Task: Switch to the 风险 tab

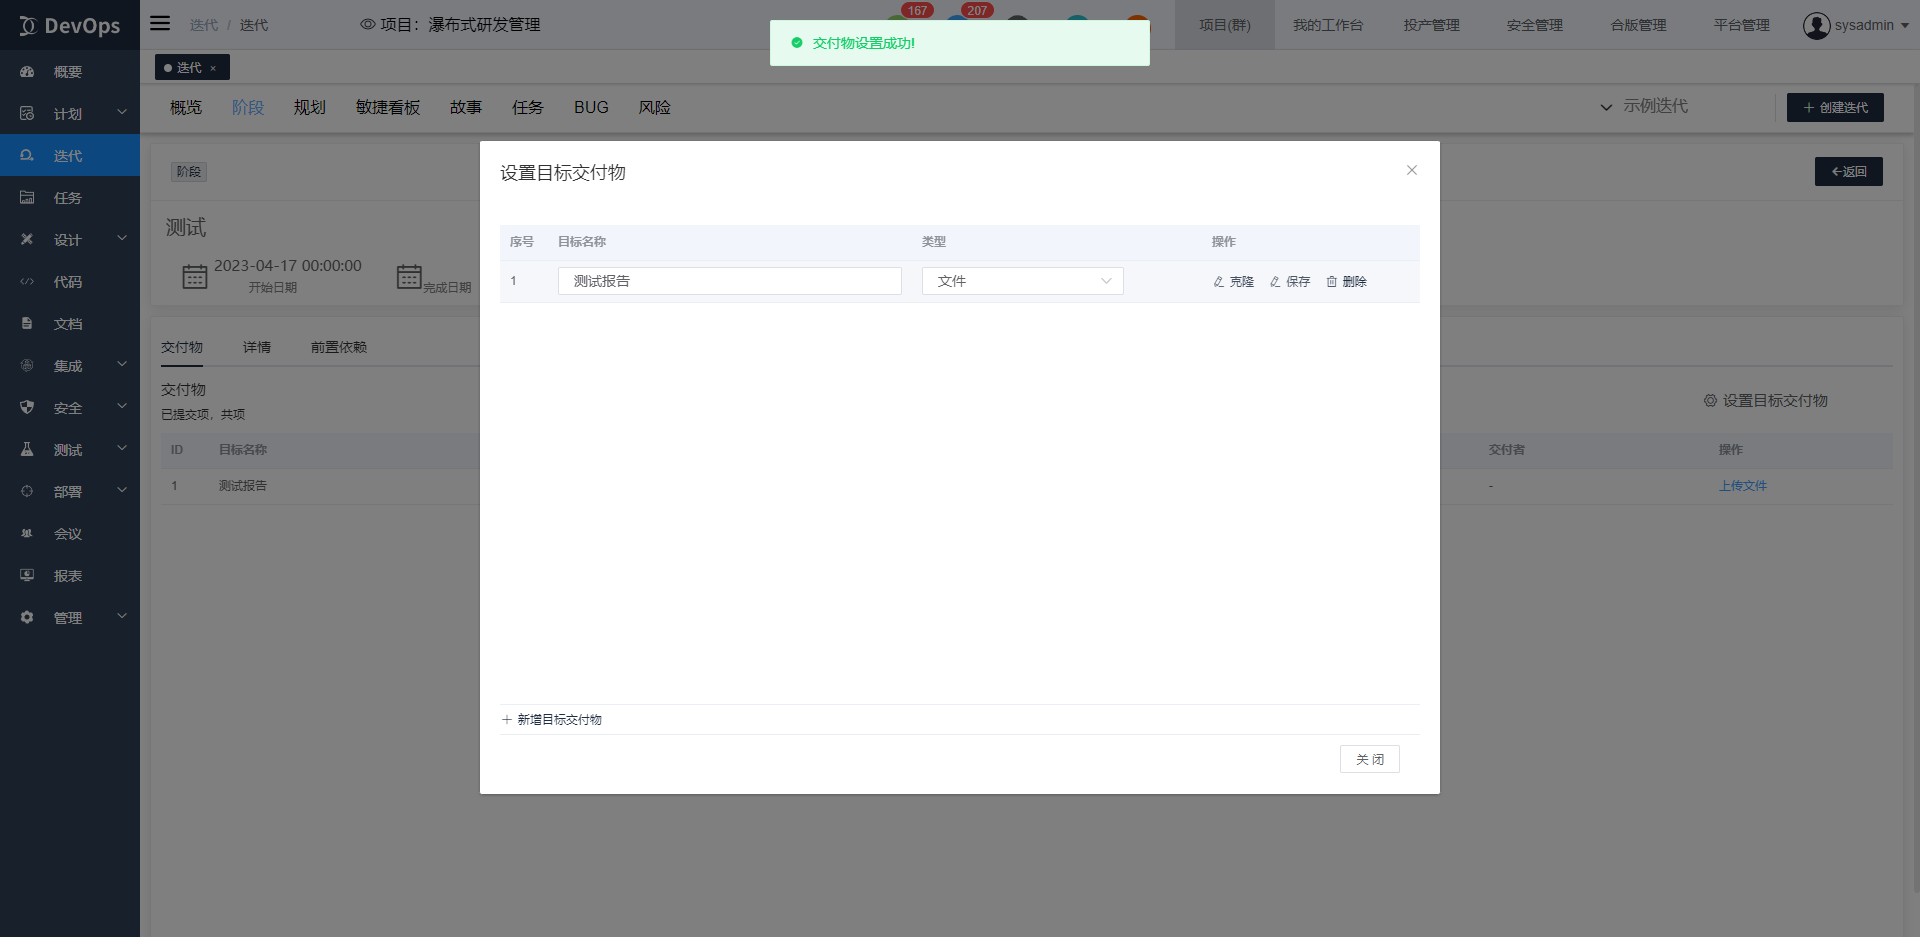Action: pyautogui.click(x=655, y=107)
